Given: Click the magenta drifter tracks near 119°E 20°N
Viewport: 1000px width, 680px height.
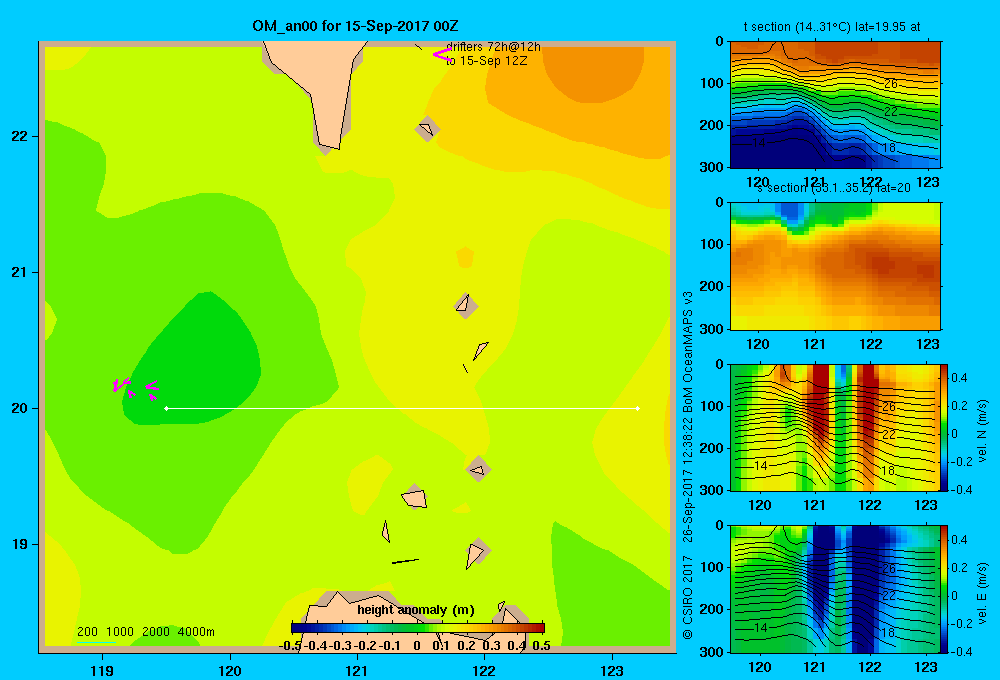Looking at the screenshot, I should tap(135, 387).
